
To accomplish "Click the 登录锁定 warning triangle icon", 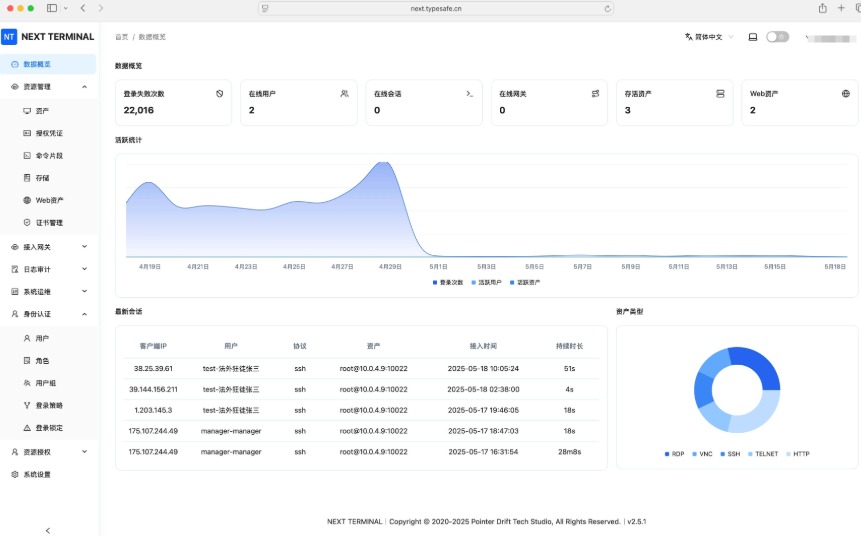I will [27, 428].
